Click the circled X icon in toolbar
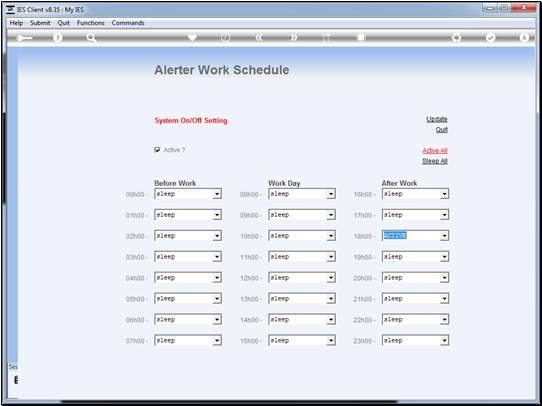Screen dimensions: 542x406 click(524, 38)
